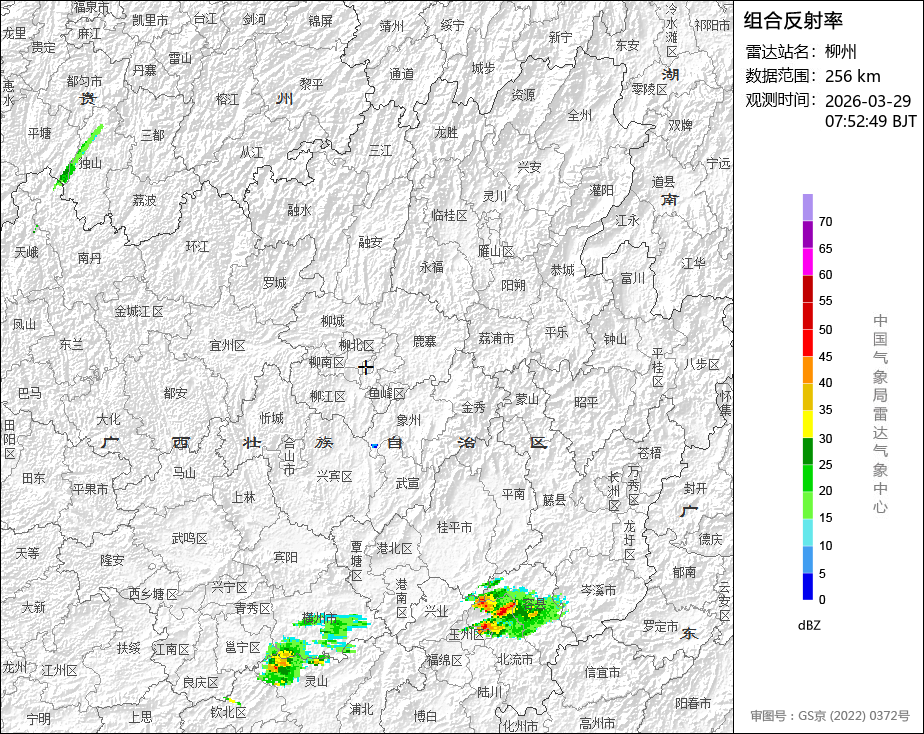Screen dimensions: 924x734
Task: Click the radar echo near 邕宁区 and 灵山
Action: pos(282,662)
